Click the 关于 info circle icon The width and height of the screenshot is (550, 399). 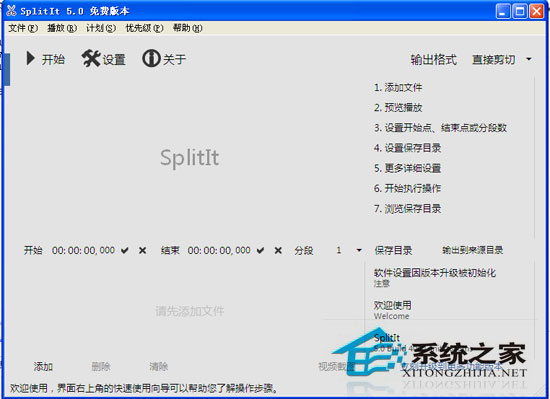[151, 58]
